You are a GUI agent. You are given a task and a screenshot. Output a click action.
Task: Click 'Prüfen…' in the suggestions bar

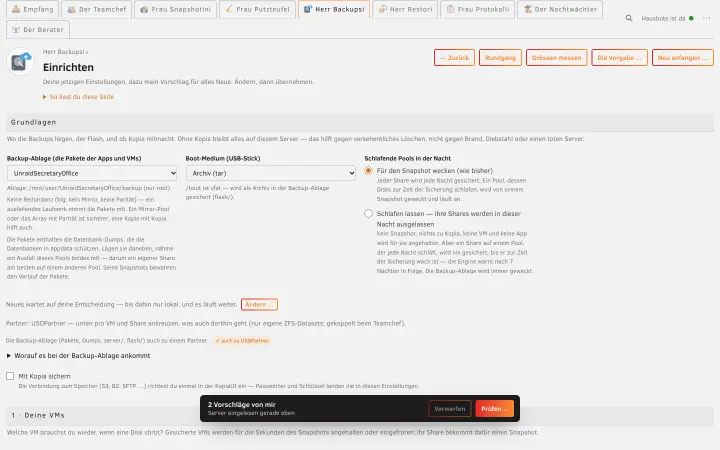pyautogui.click(x=494, y=409)
